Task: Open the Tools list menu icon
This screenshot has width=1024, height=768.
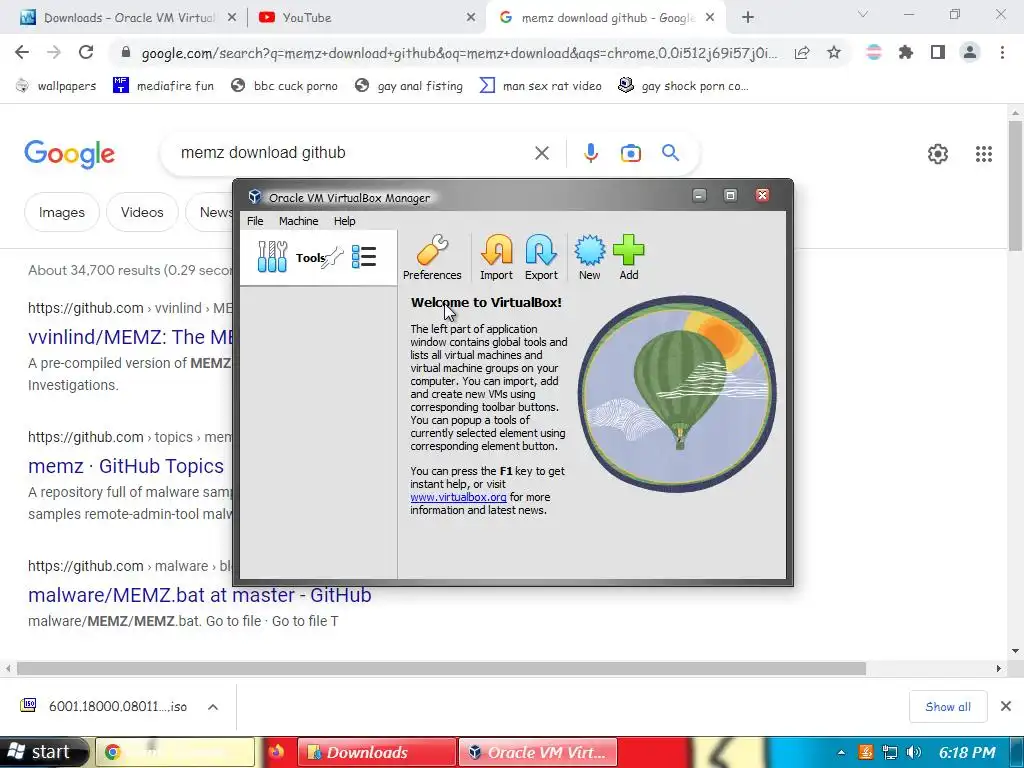Action: [364, 257]
